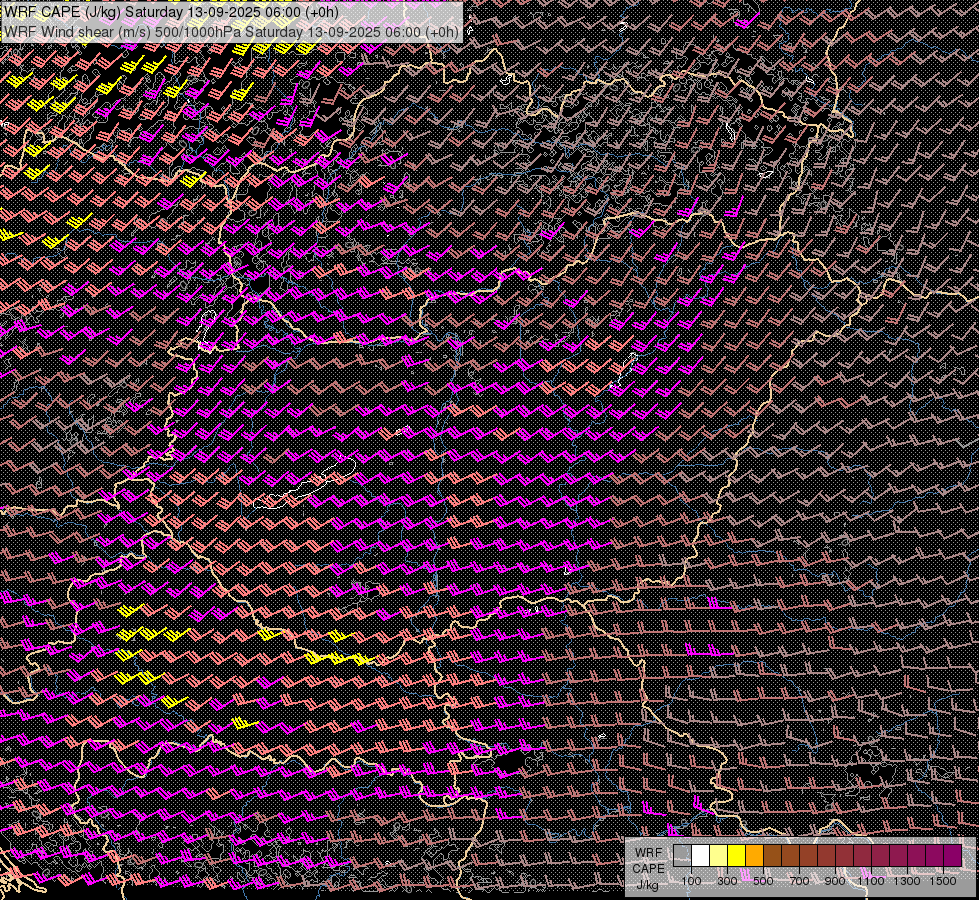Click the 300 value on the legend scale

tap(727, 881)
